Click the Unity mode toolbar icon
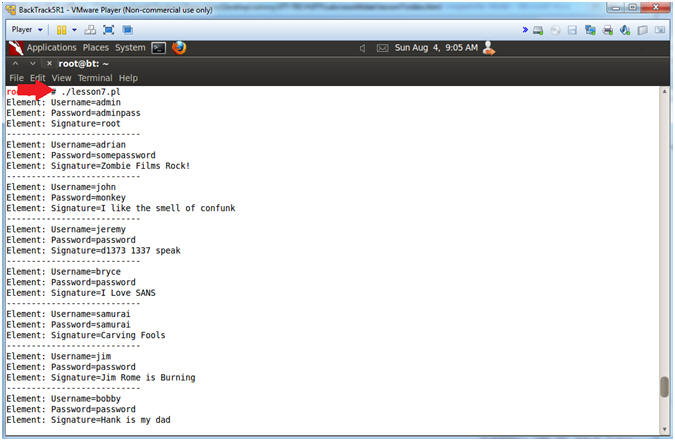The height and width of the screenshot is (441, 675). [x=127, y=30]
